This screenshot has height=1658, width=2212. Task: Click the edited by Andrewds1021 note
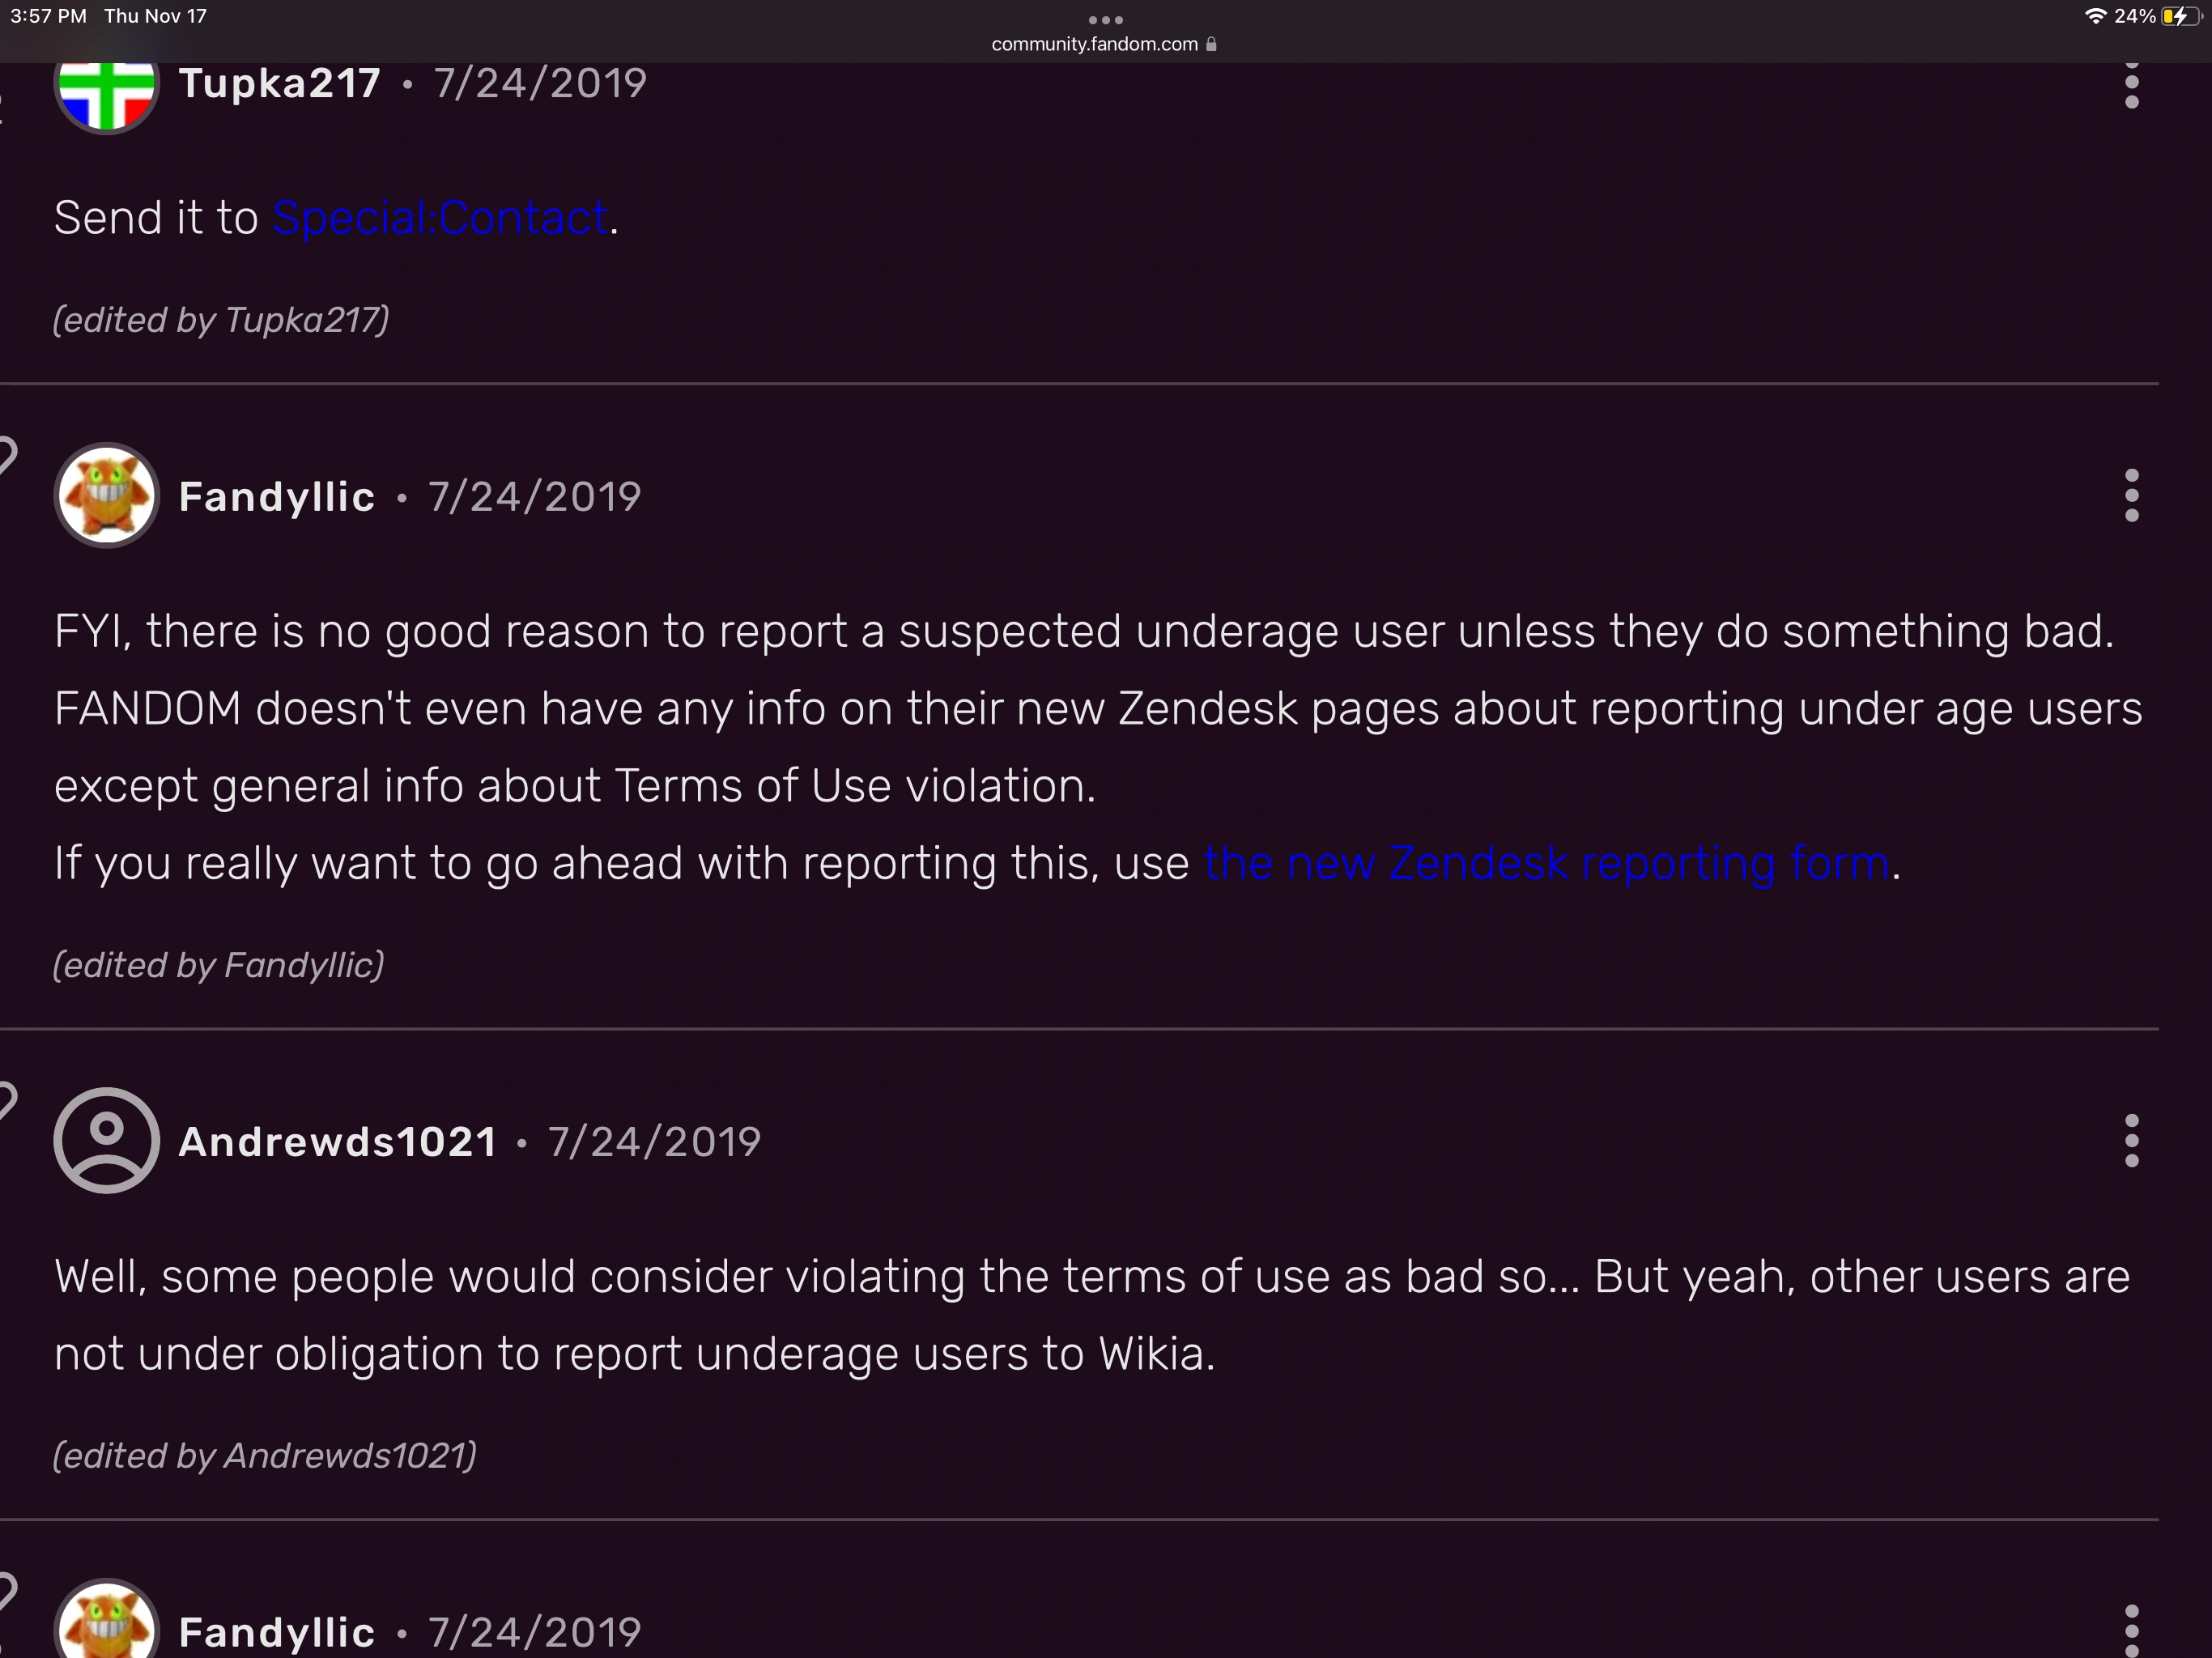coord(265,1456)
